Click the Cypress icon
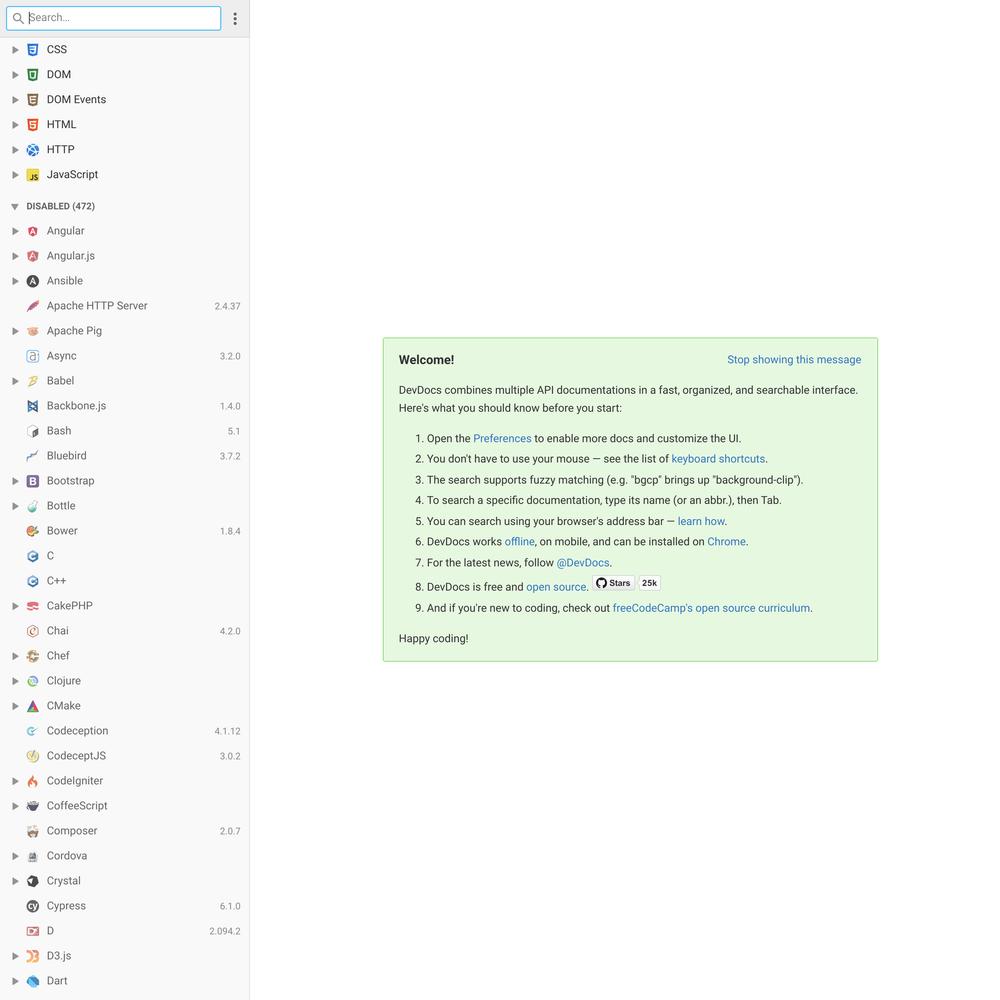Image resolution: width=1000 pixels, height=1000 pixels. click(x=33, y=906)
